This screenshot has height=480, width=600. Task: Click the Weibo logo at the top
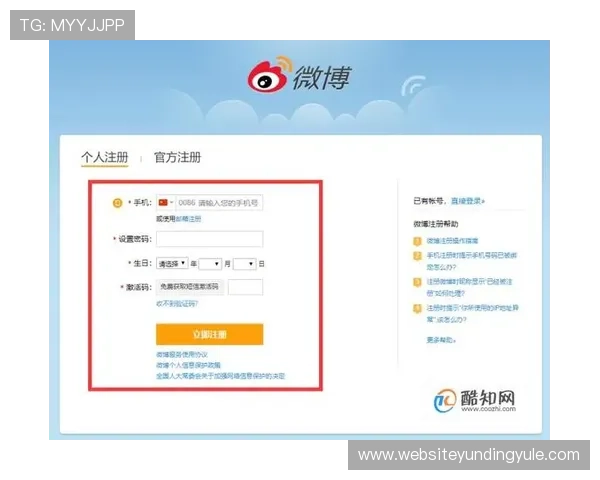pyautogui.click(x=298, y=75)
